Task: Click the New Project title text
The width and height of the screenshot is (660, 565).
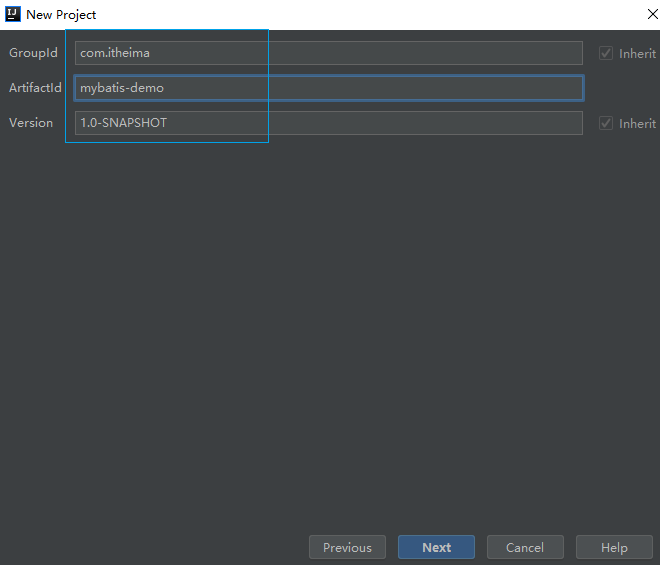Action: tap(61, 15)
